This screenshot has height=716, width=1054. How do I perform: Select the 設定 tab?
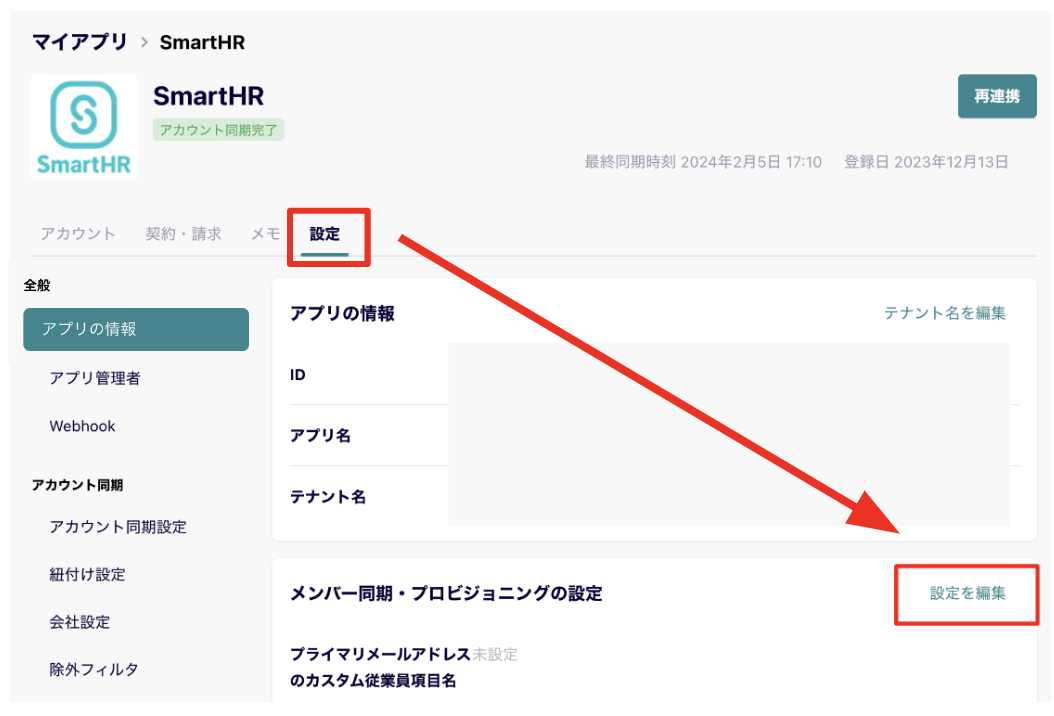pyautogui.click(x=325, y=234)
